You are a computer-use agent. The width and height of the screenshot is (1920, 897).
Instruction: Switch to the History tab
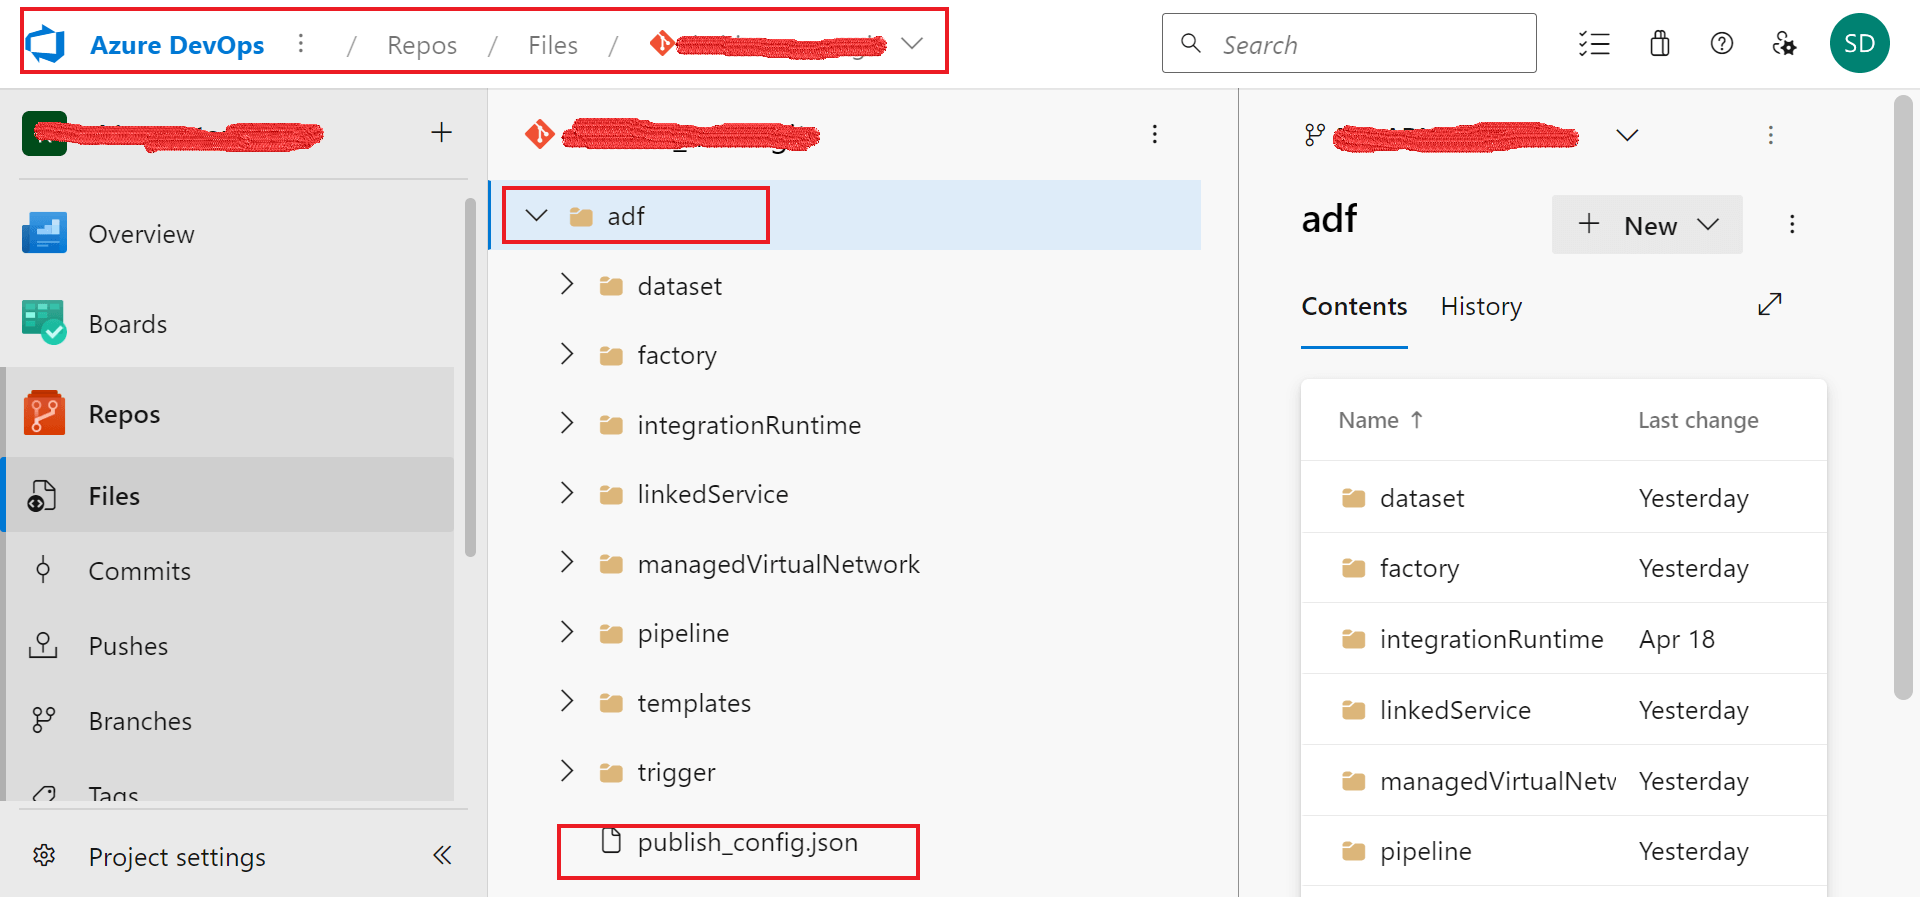click(1481, 306)
